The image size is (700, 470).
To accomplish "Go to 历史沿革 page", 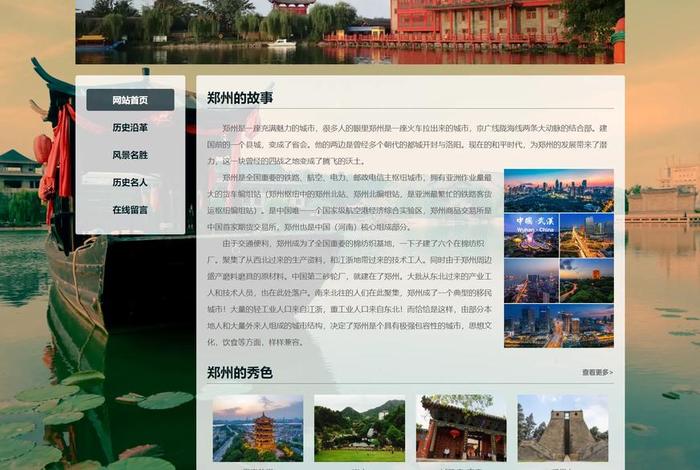I will pyautogui.click(x=130, y=127).
